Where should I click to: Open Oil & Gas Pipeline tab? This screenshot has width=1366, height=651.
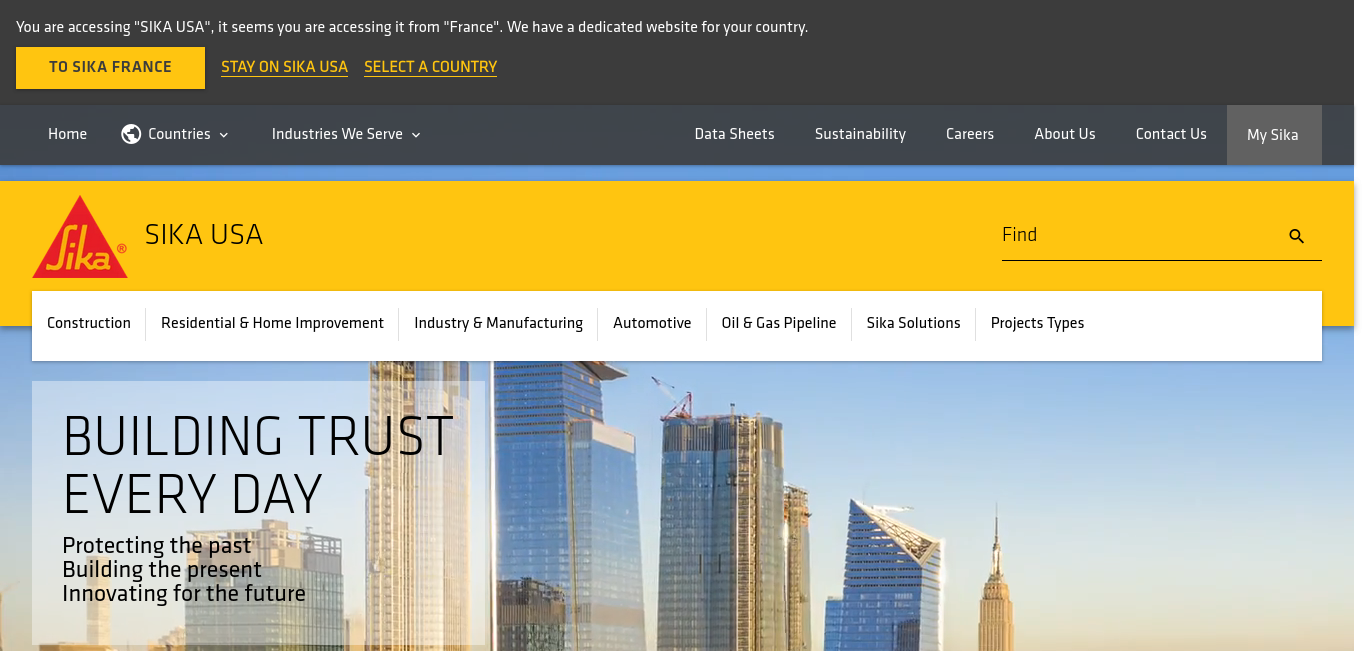(x=779, y=323)
